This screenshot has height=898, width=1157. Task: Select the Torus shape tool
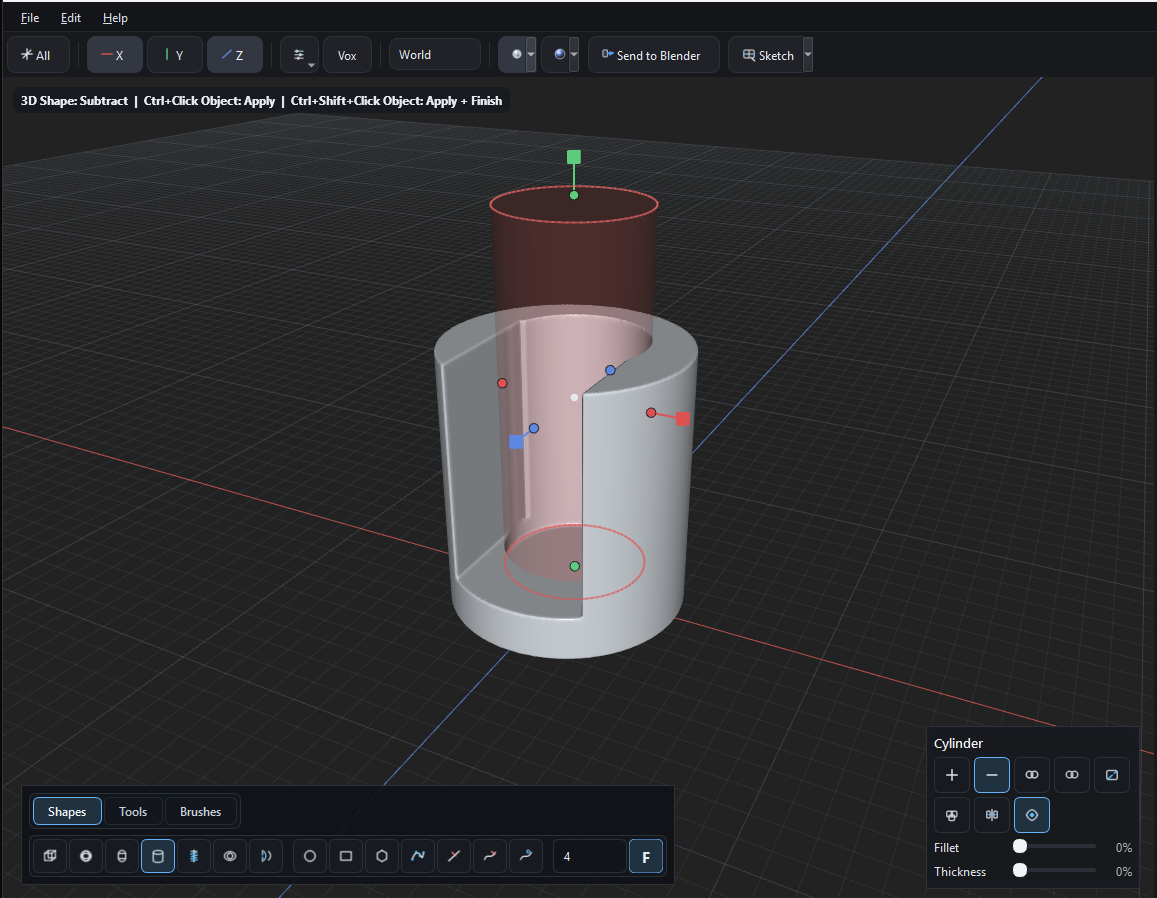click(x=229, y=856)
